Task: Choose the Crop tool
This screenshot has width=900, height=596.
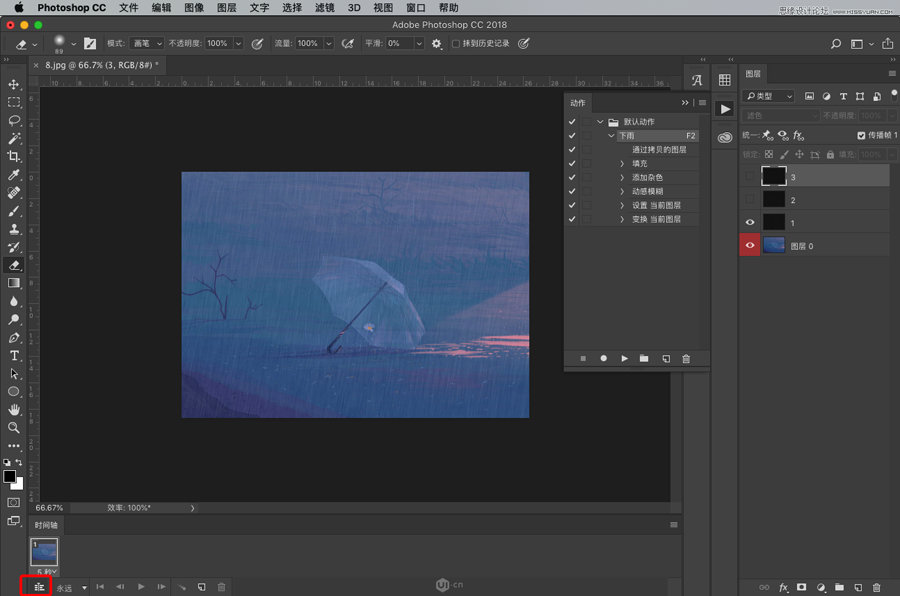Action: click(14, 157)
